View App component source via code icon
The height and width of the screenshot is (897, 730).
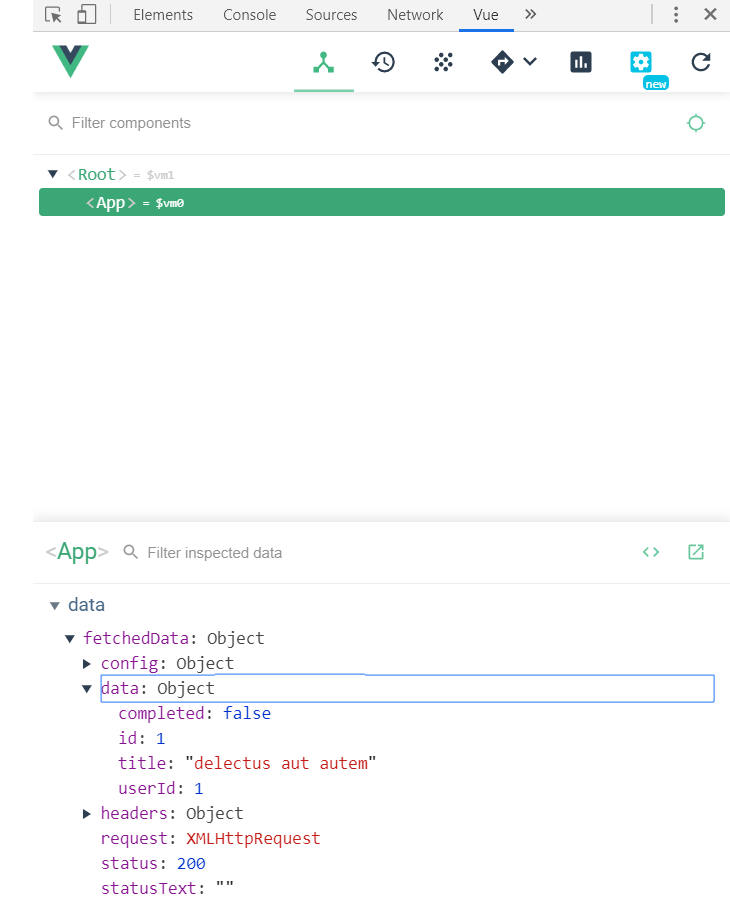pos(651,552)
